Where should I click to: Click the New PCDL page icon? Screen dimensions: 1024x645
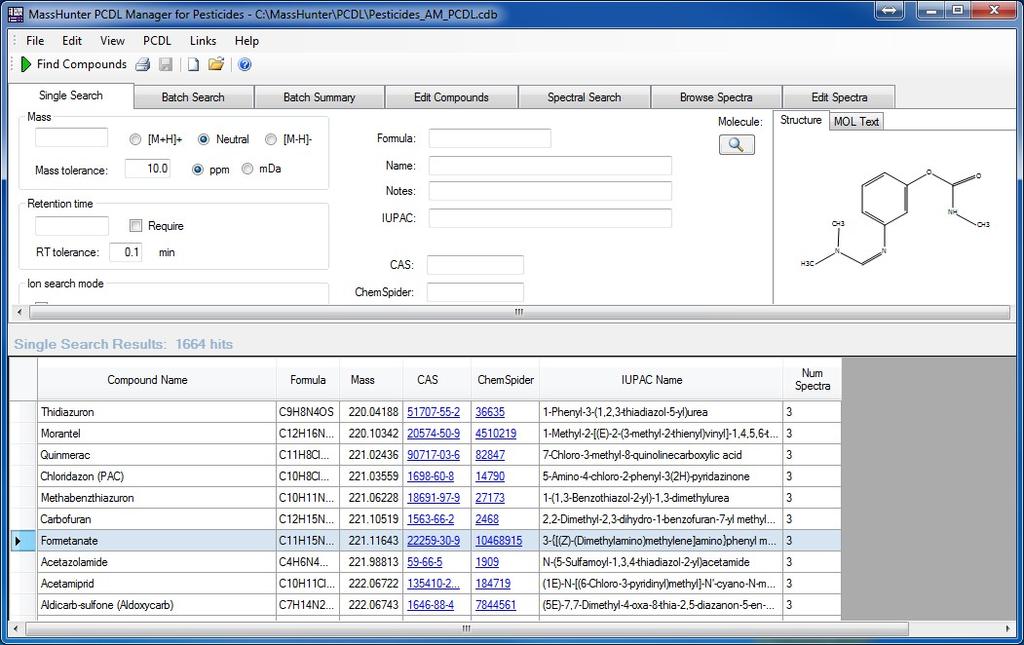pyautogui.click(x=193, y=64)
